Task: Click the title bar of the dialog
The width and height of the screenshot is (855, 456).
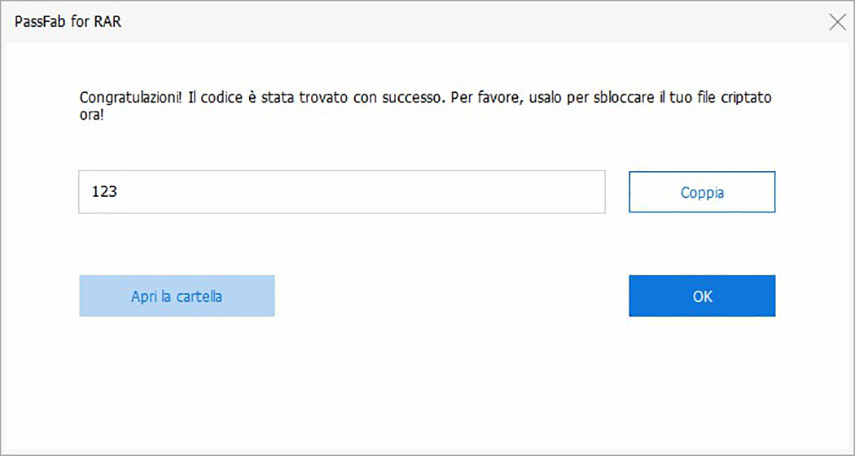Action: (400, 22)
